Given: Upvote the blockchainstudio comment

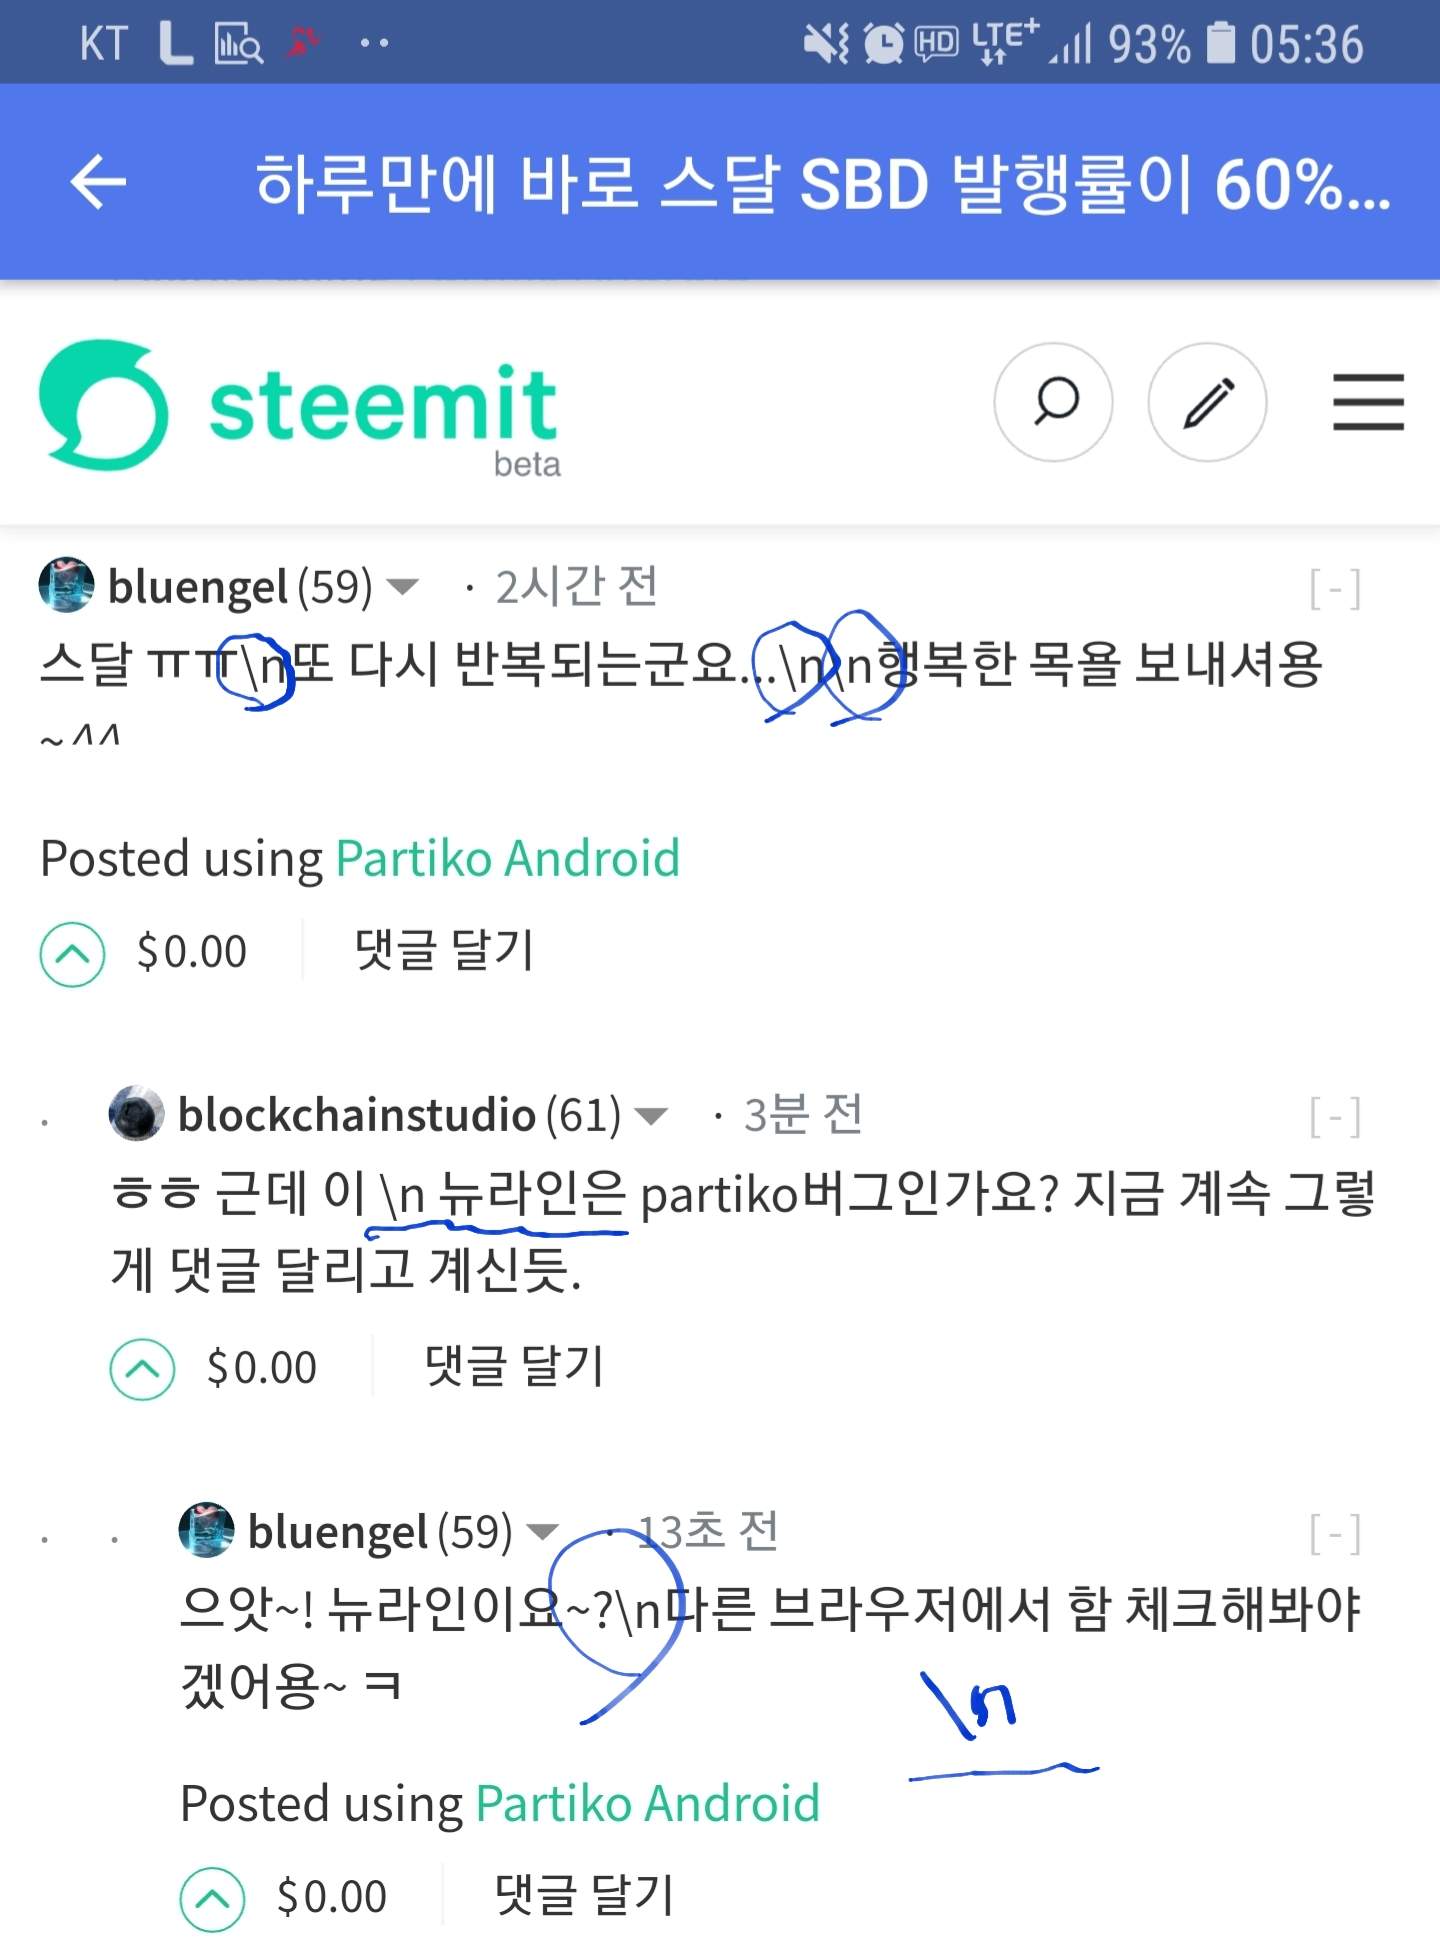Looking at the screenshot, I should coord(142,1369).
